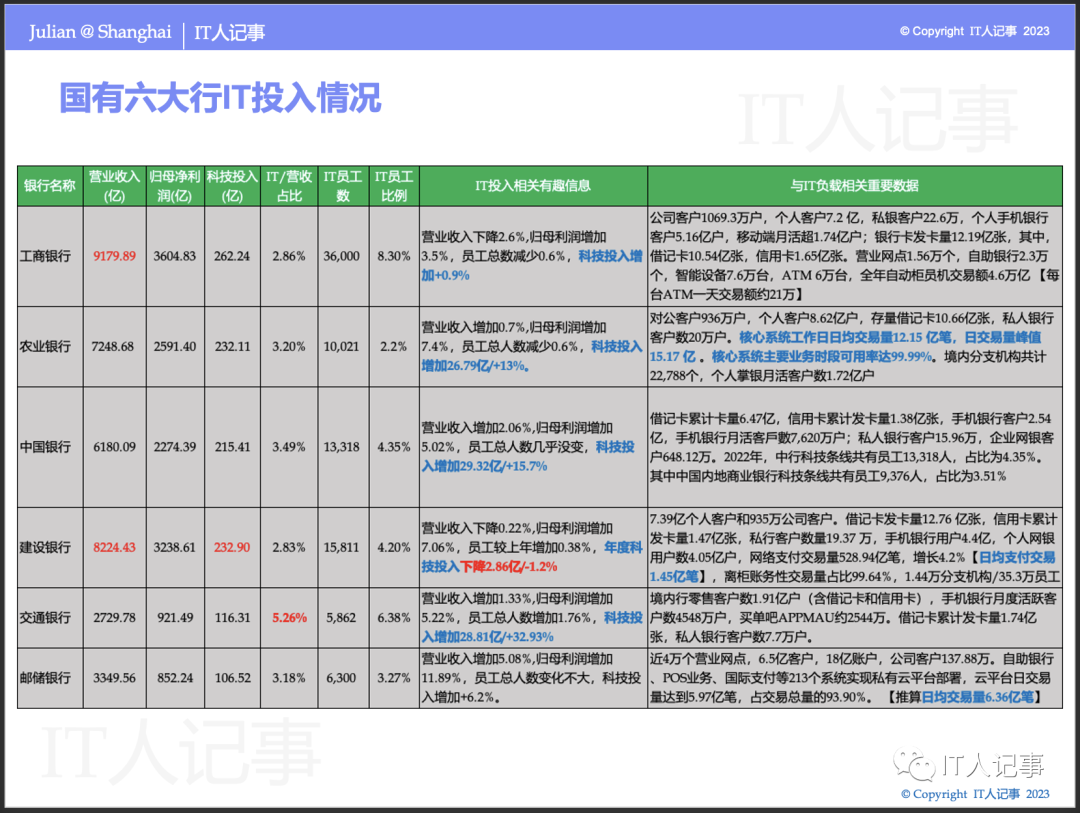Click the IT staff count 5,862

tap(342, 618)
